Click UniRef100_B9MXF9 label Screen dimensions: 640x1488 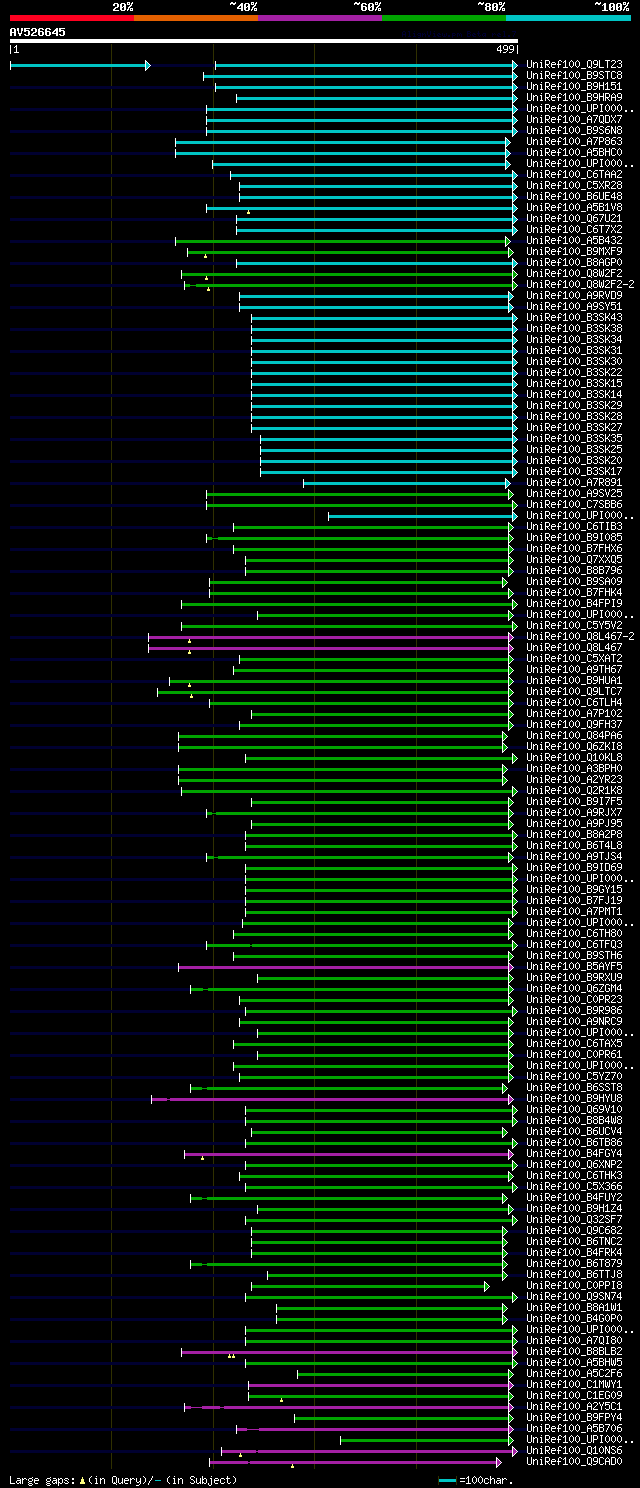574,252
